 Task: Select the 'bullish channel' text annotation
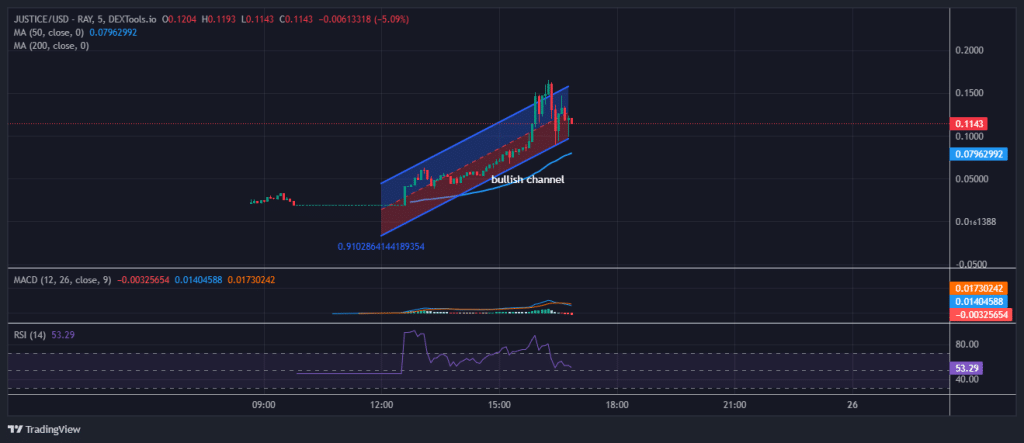pyautogui.click(x=528, y=179)
